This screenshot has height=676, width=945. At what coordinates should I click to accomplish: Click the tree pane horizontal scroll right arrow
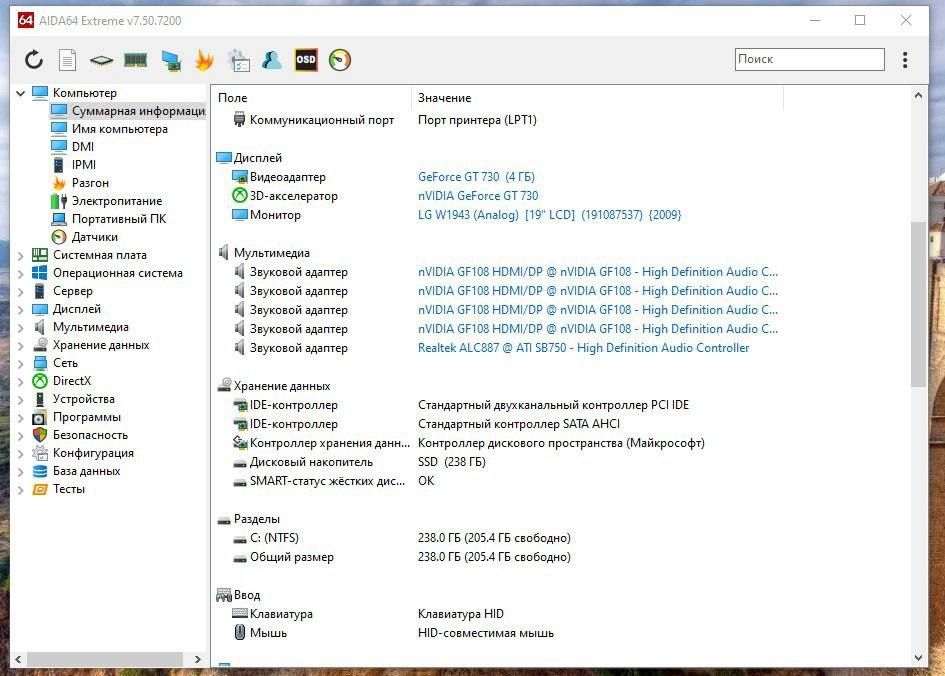[198, 659]
